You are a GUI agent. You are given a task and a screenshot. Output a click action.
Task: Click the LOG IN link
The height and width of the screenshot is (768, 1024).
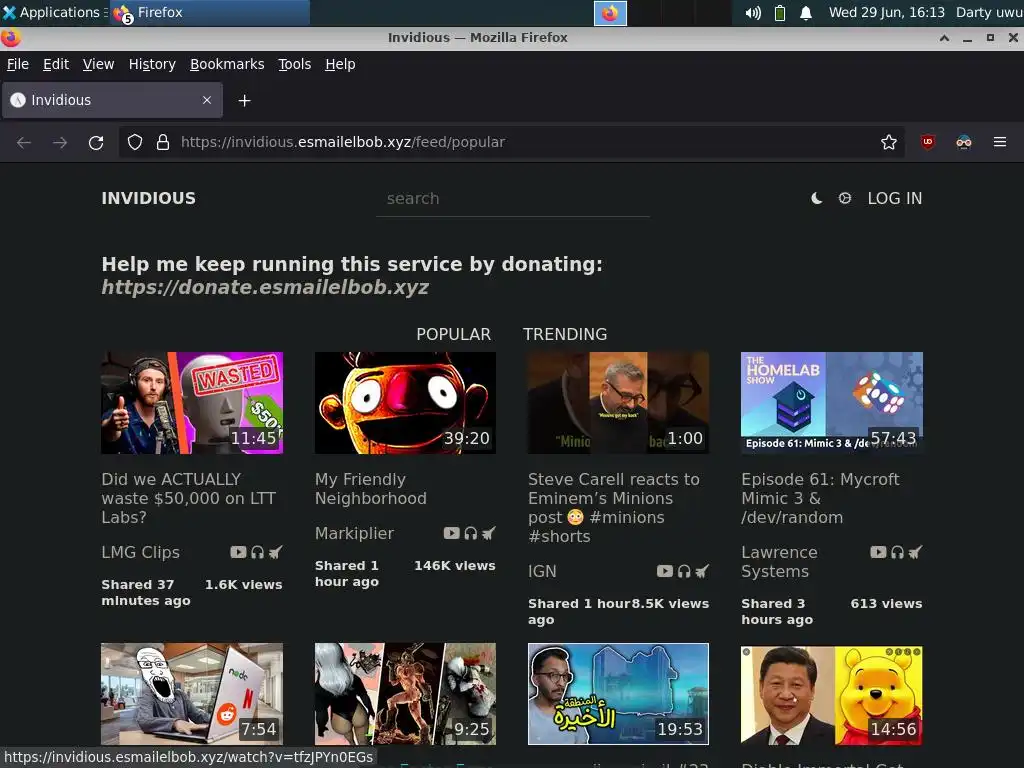point(895,199)
